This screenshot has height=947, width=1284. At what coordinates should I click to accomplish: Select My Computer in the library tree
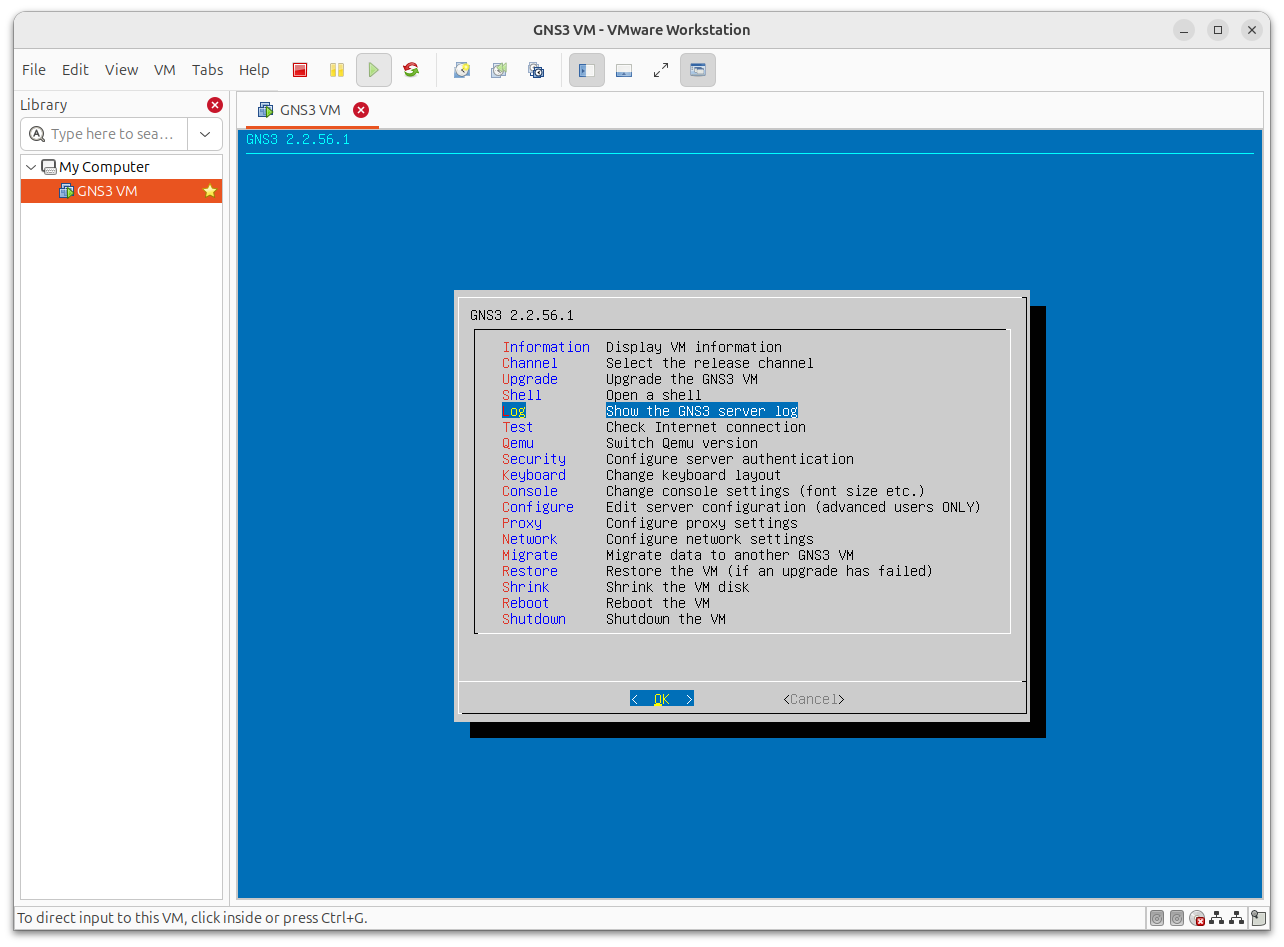pyautogui.click(x=104, y=167)
